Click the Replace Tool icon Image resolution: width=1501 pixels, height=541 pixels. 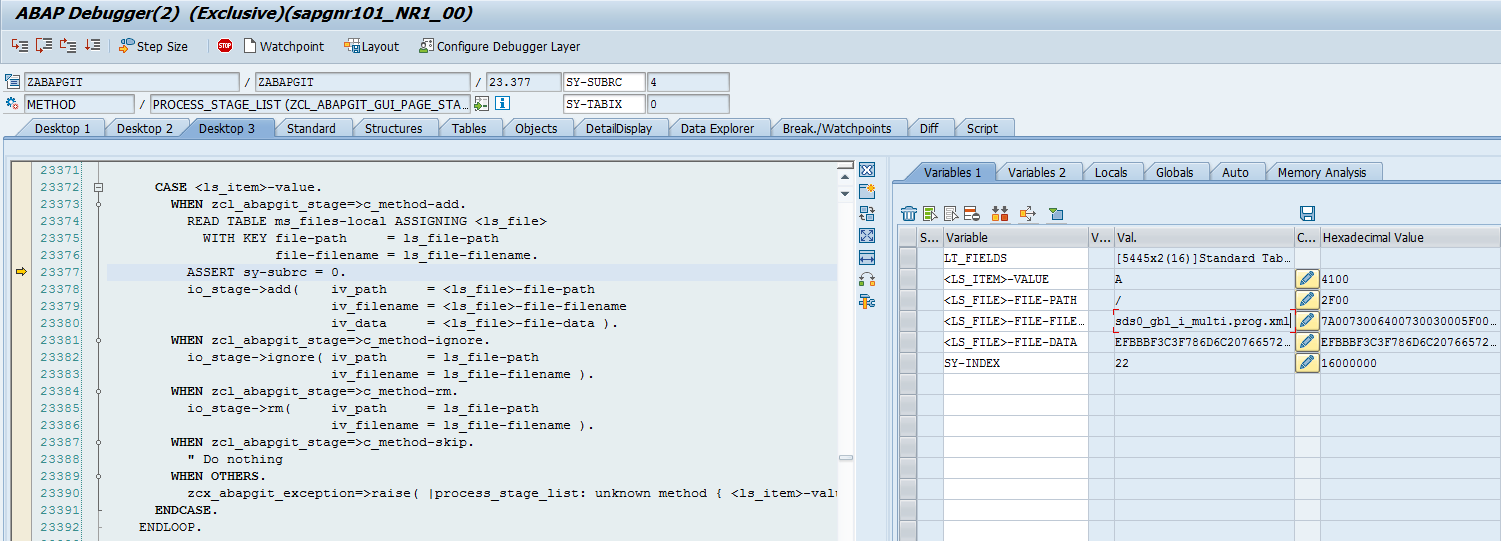(x=867, y=213)
